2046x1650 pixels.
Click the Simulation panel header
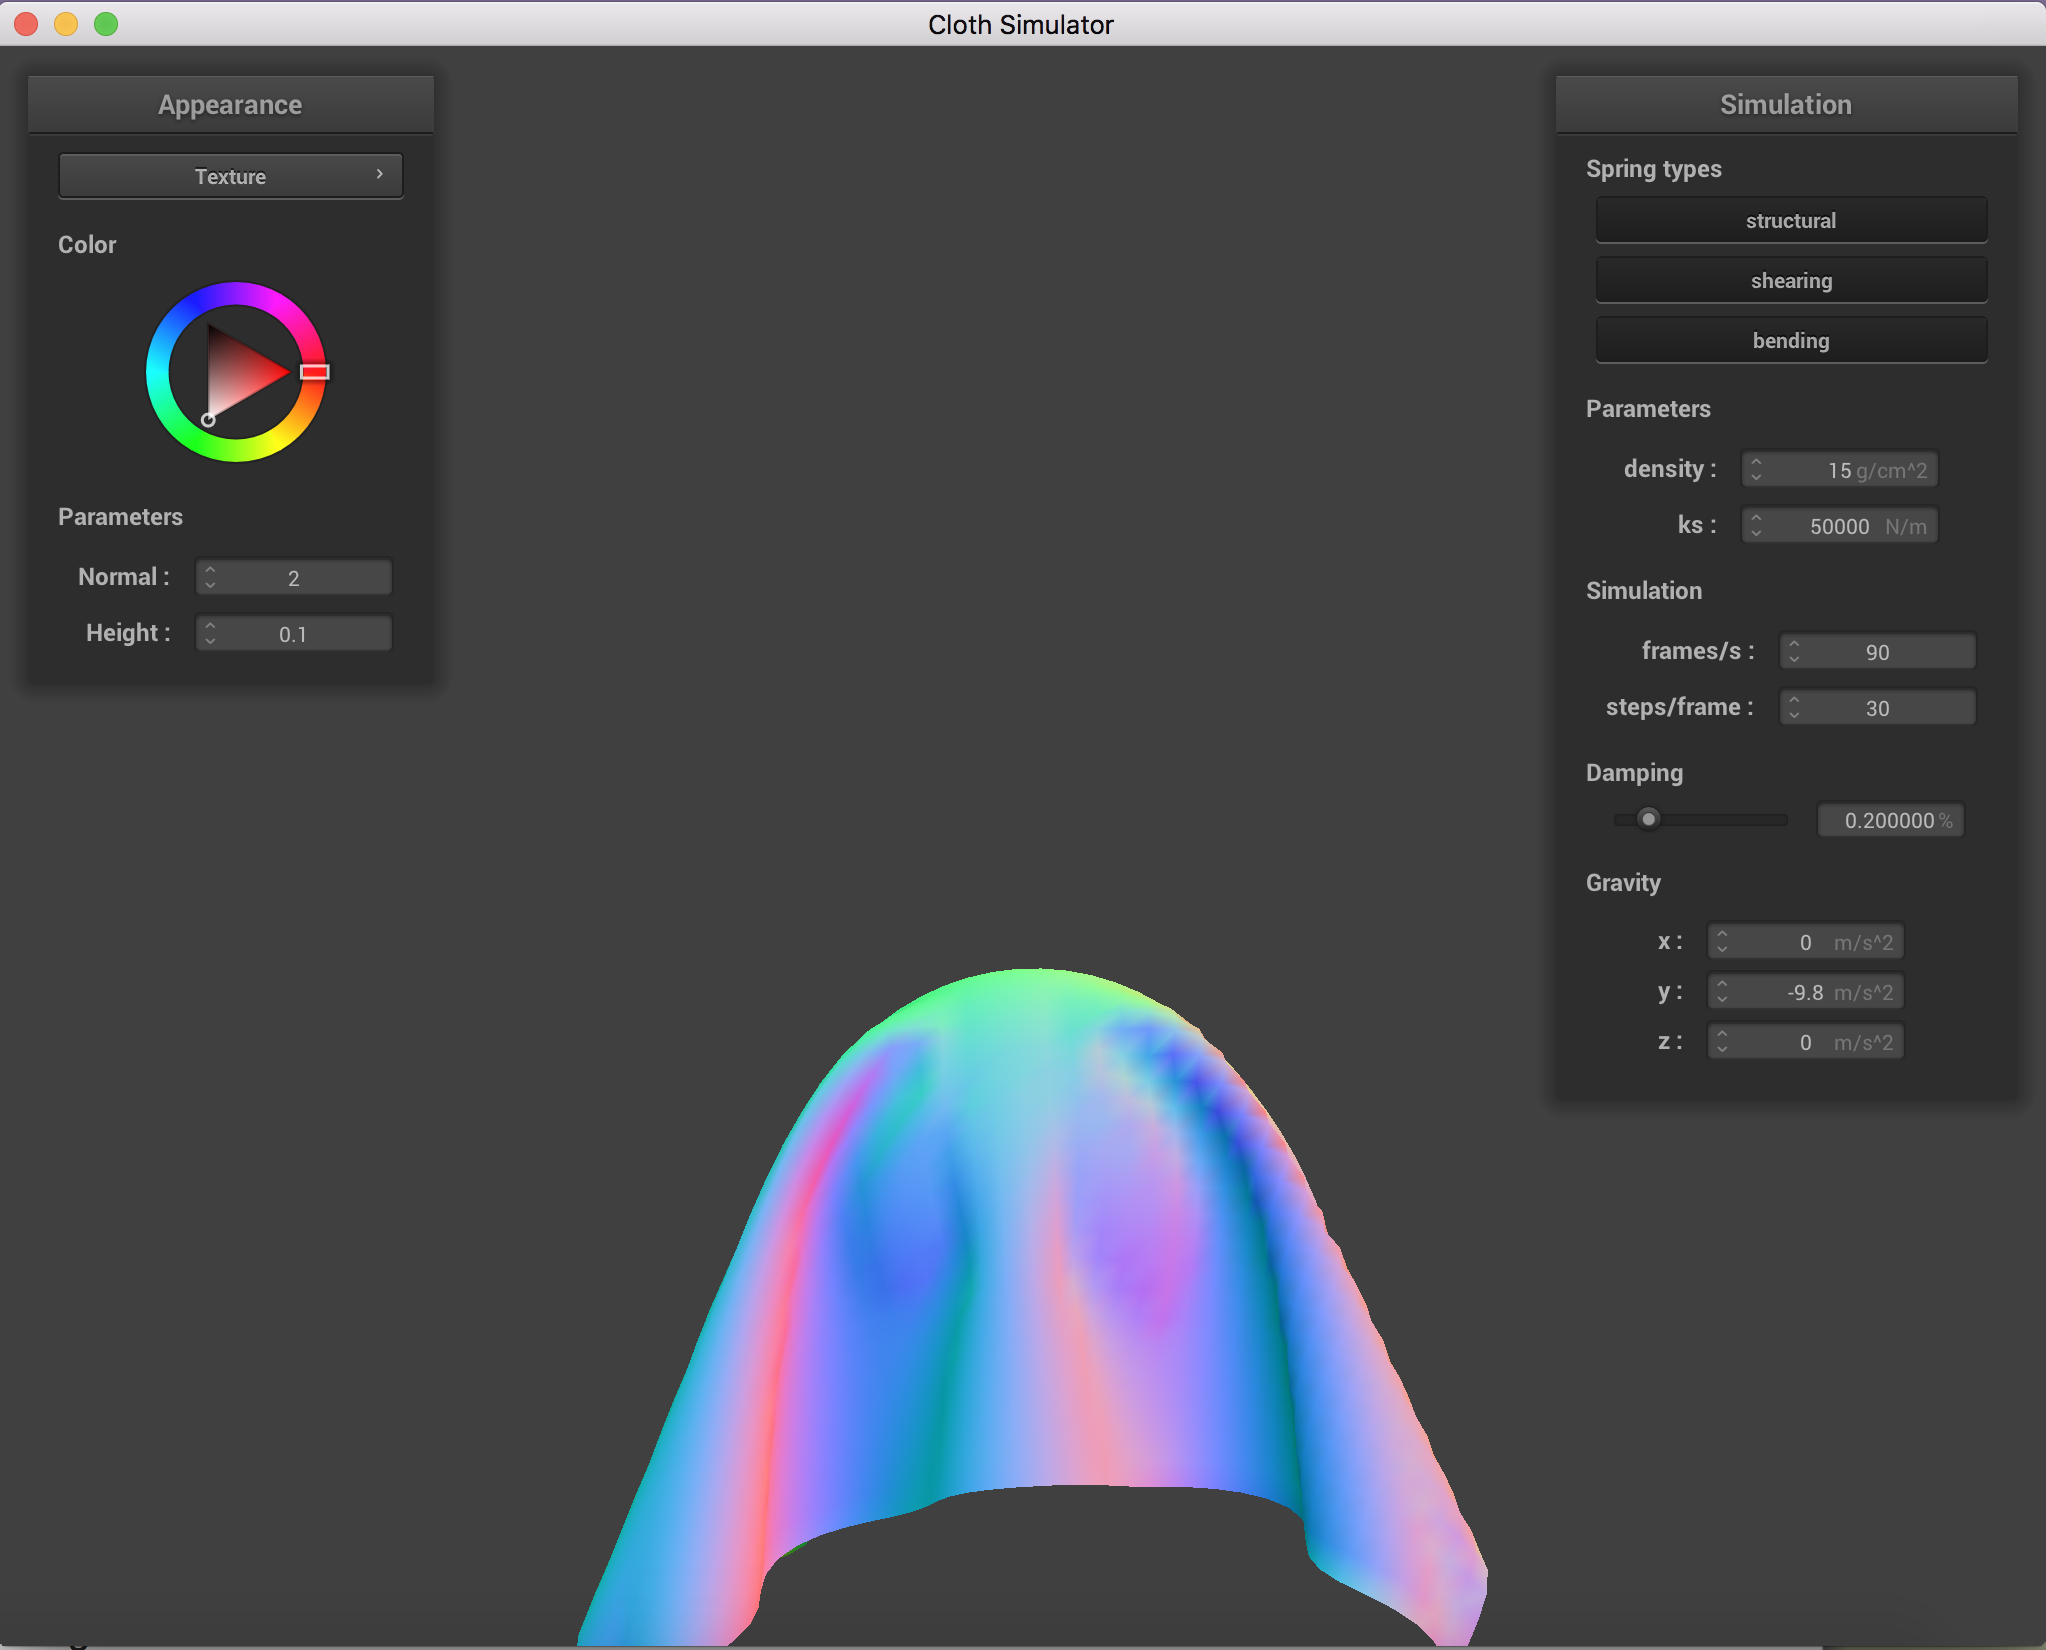point(1785,105)
